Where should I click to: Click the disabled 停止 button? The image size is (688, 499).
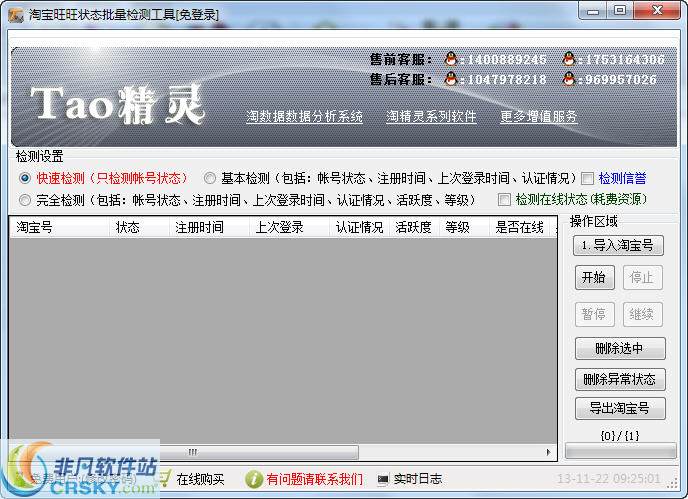point(642,277)
